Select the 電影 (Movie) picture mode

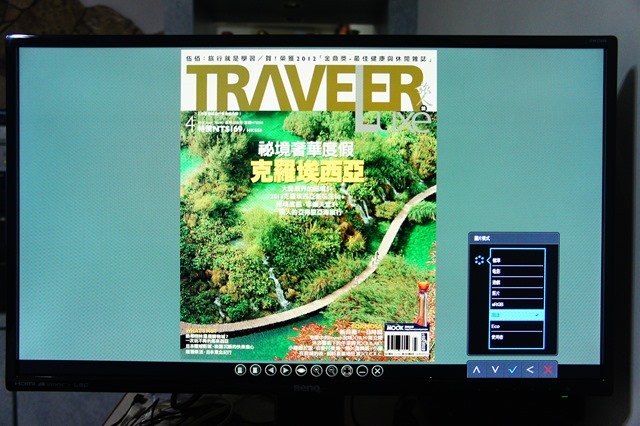pyautogui.click(x=517, y=271)
